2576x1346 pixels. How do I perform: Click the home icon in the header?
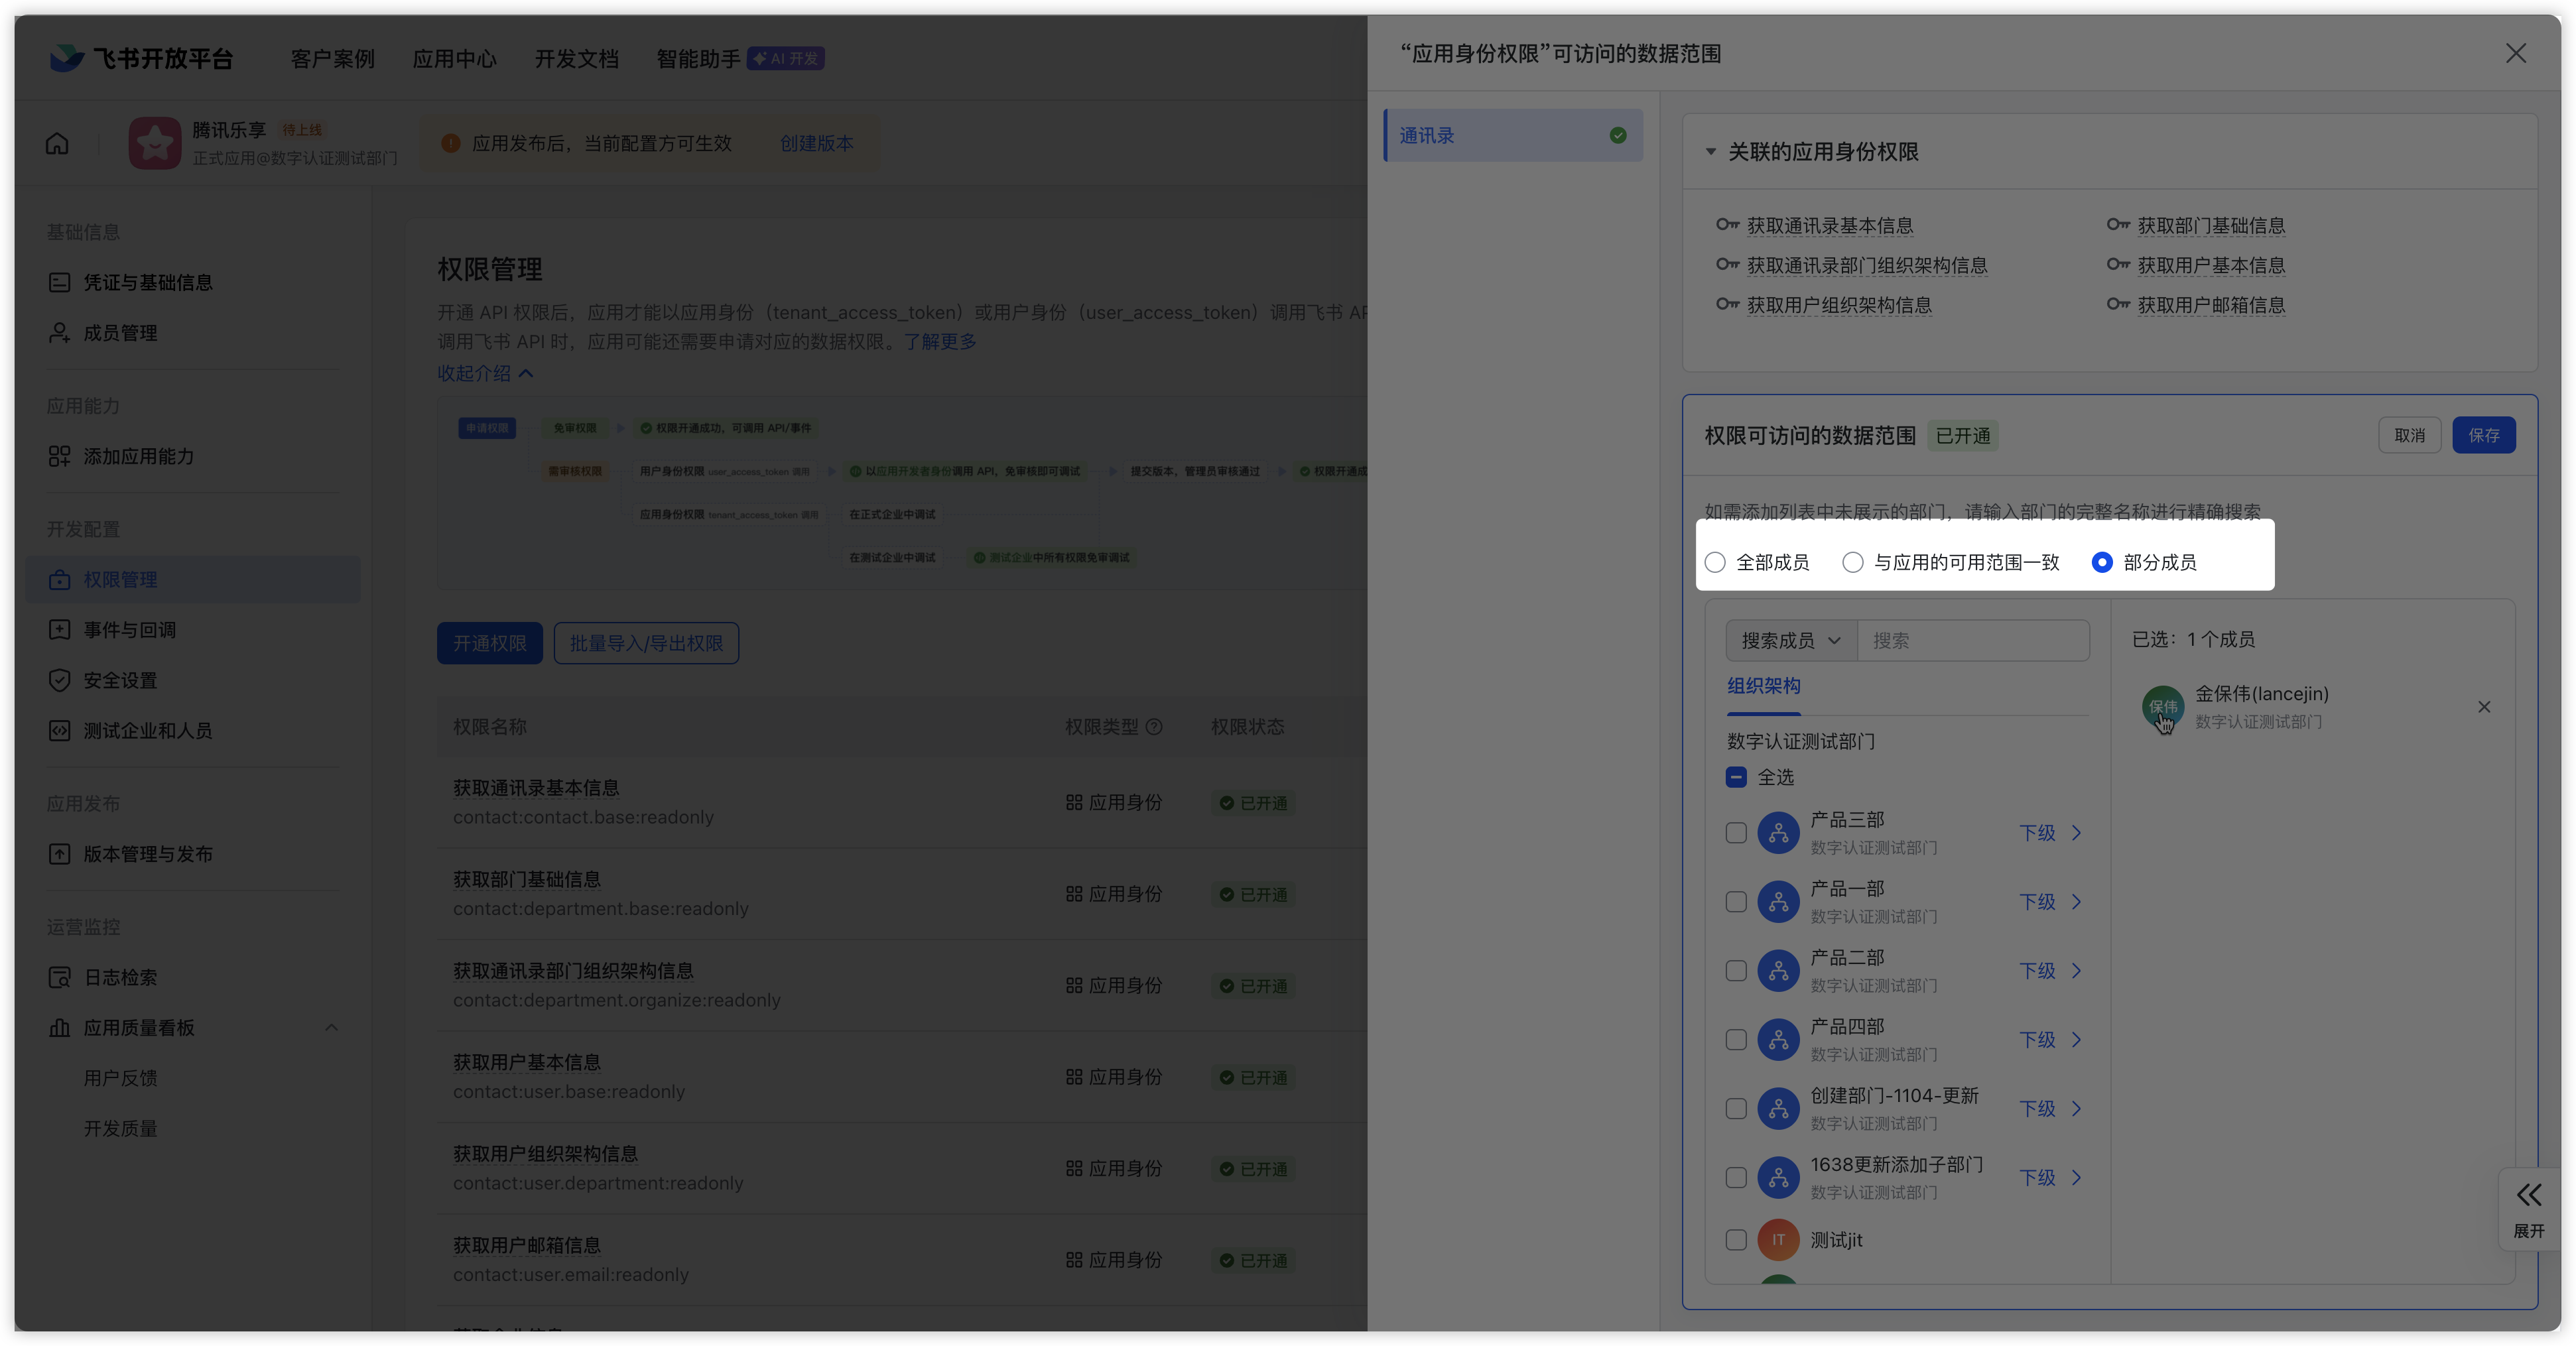point(57,144)
